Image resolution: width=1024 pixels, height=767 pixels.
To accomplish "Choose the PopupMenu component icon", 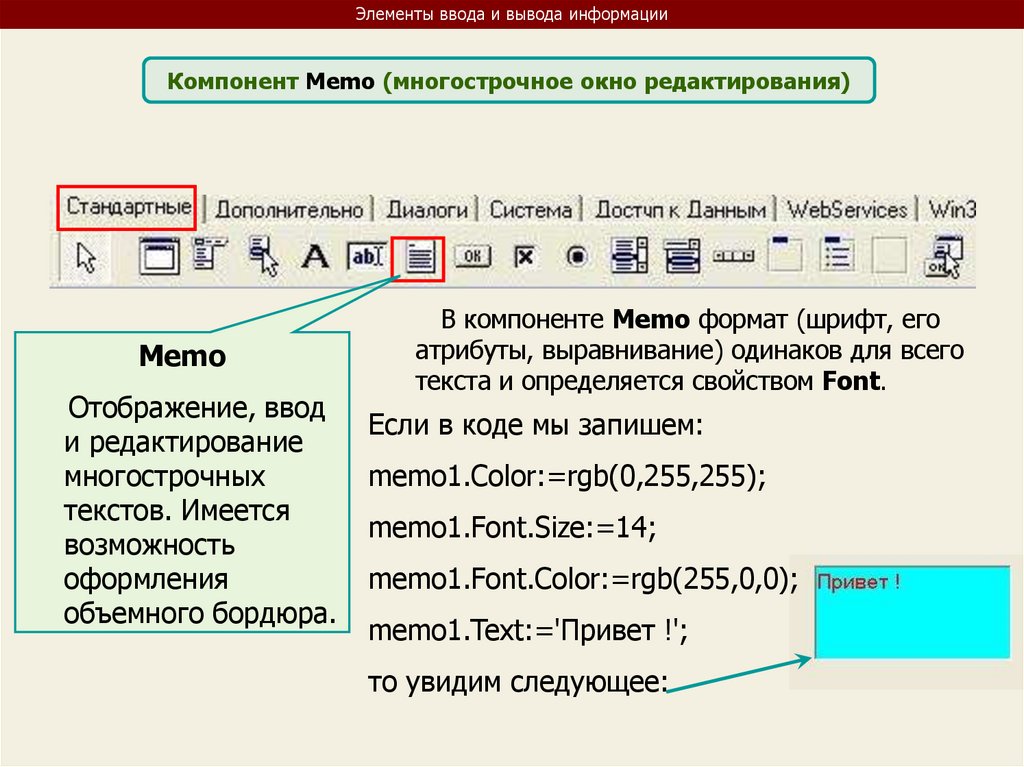I will (264, 257).
